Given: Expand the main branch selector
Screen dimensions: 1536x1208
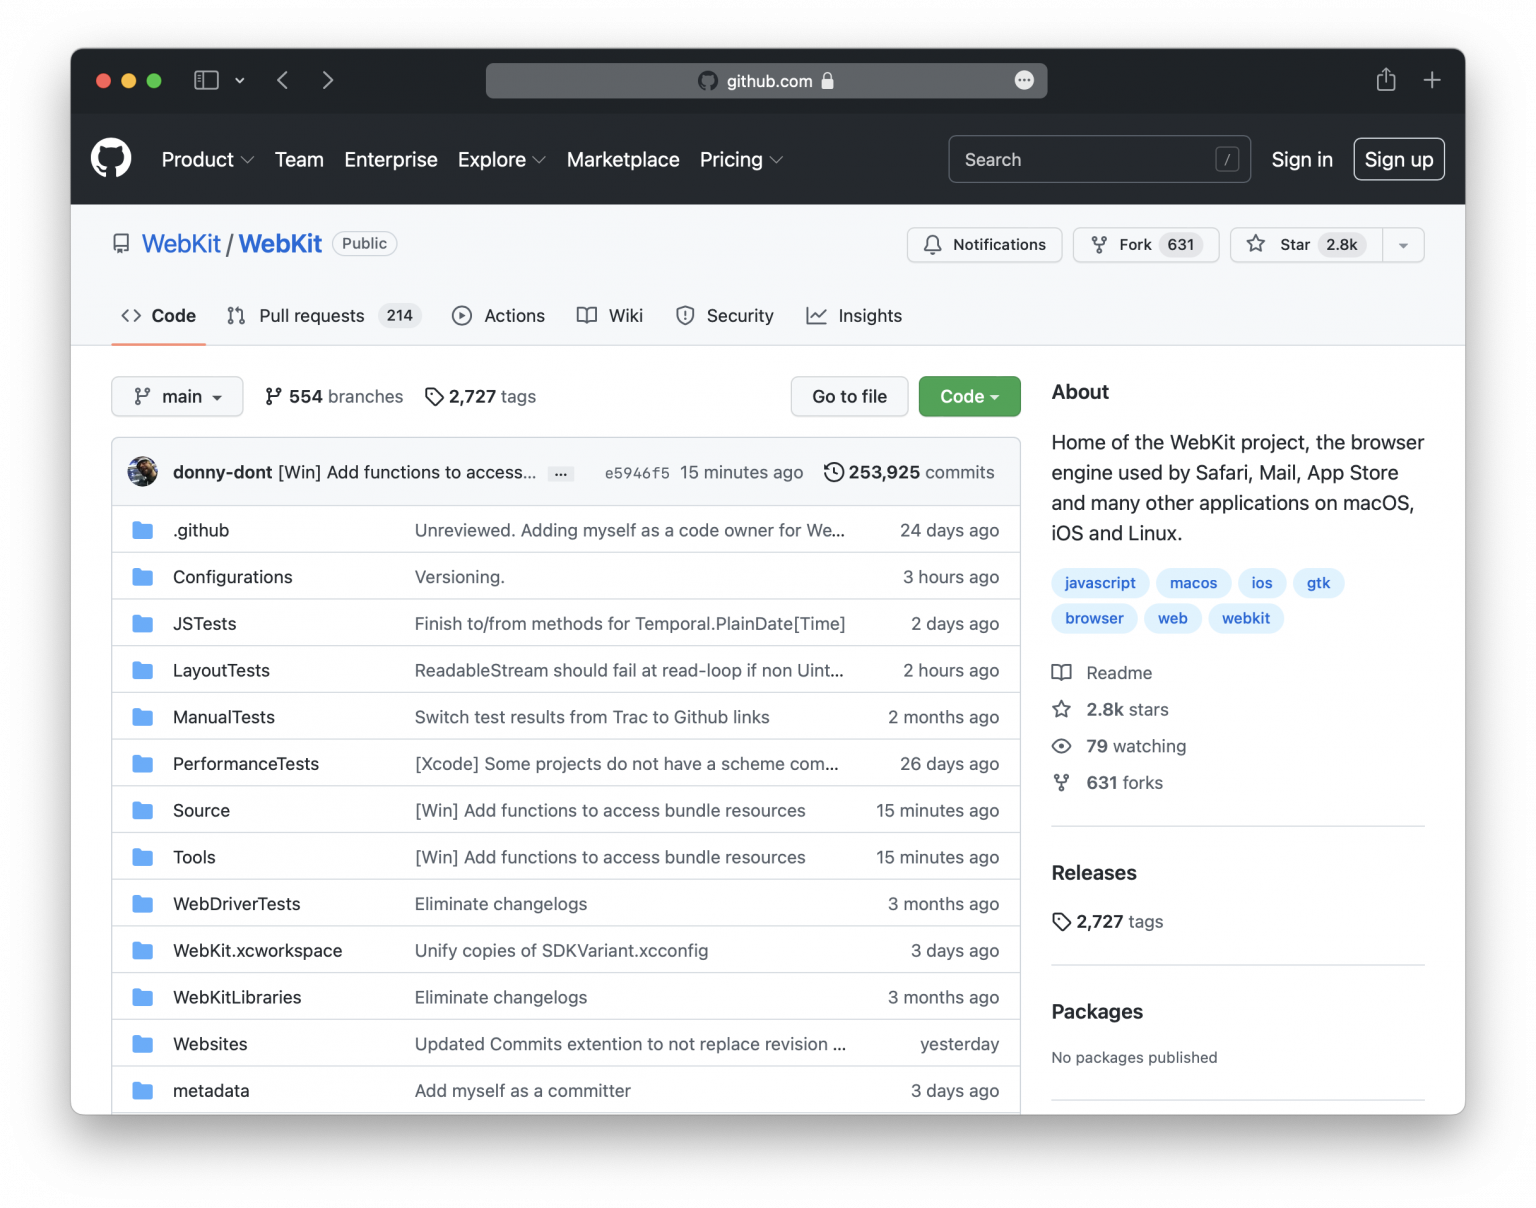Looking at the screenshot, I should point(177,396).
